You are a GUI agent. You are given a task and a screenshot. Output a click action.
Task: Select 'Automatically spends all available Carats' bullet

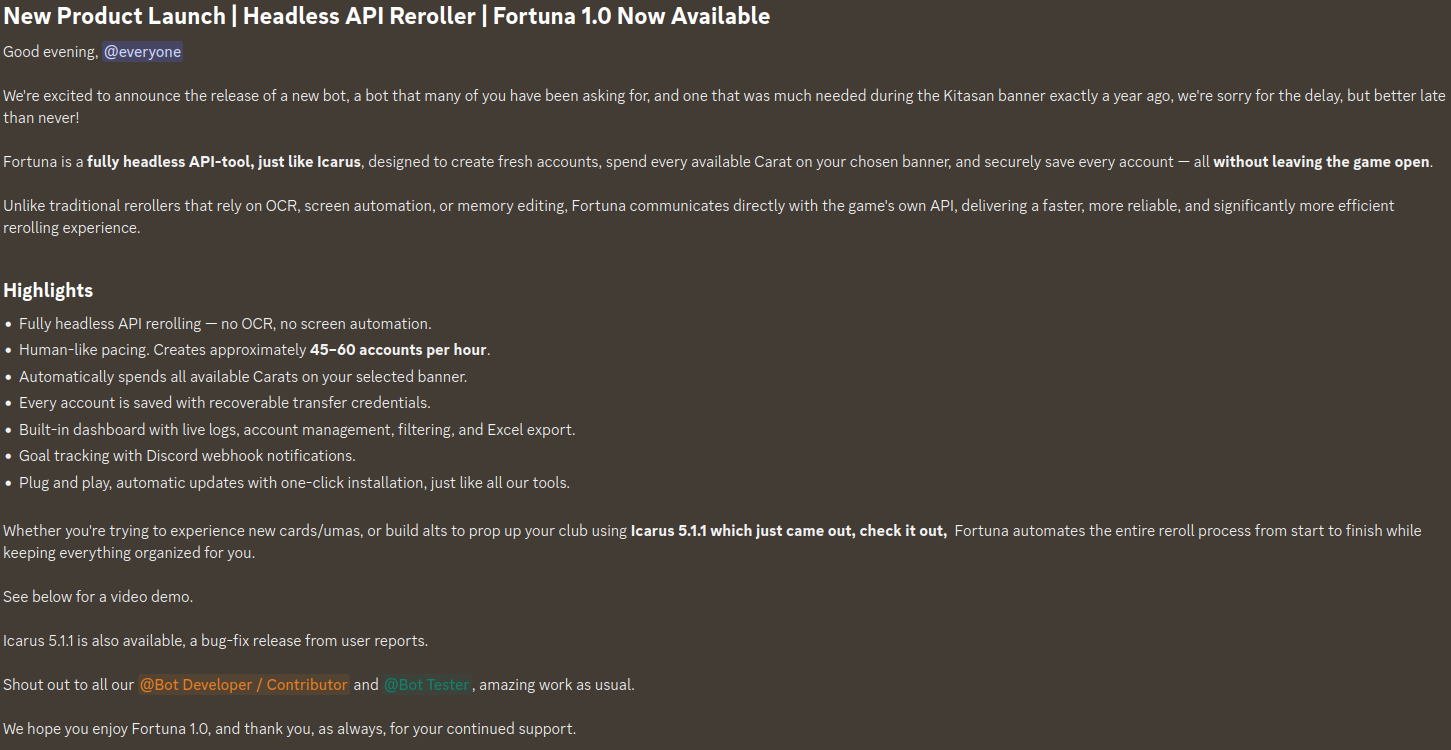243,377
